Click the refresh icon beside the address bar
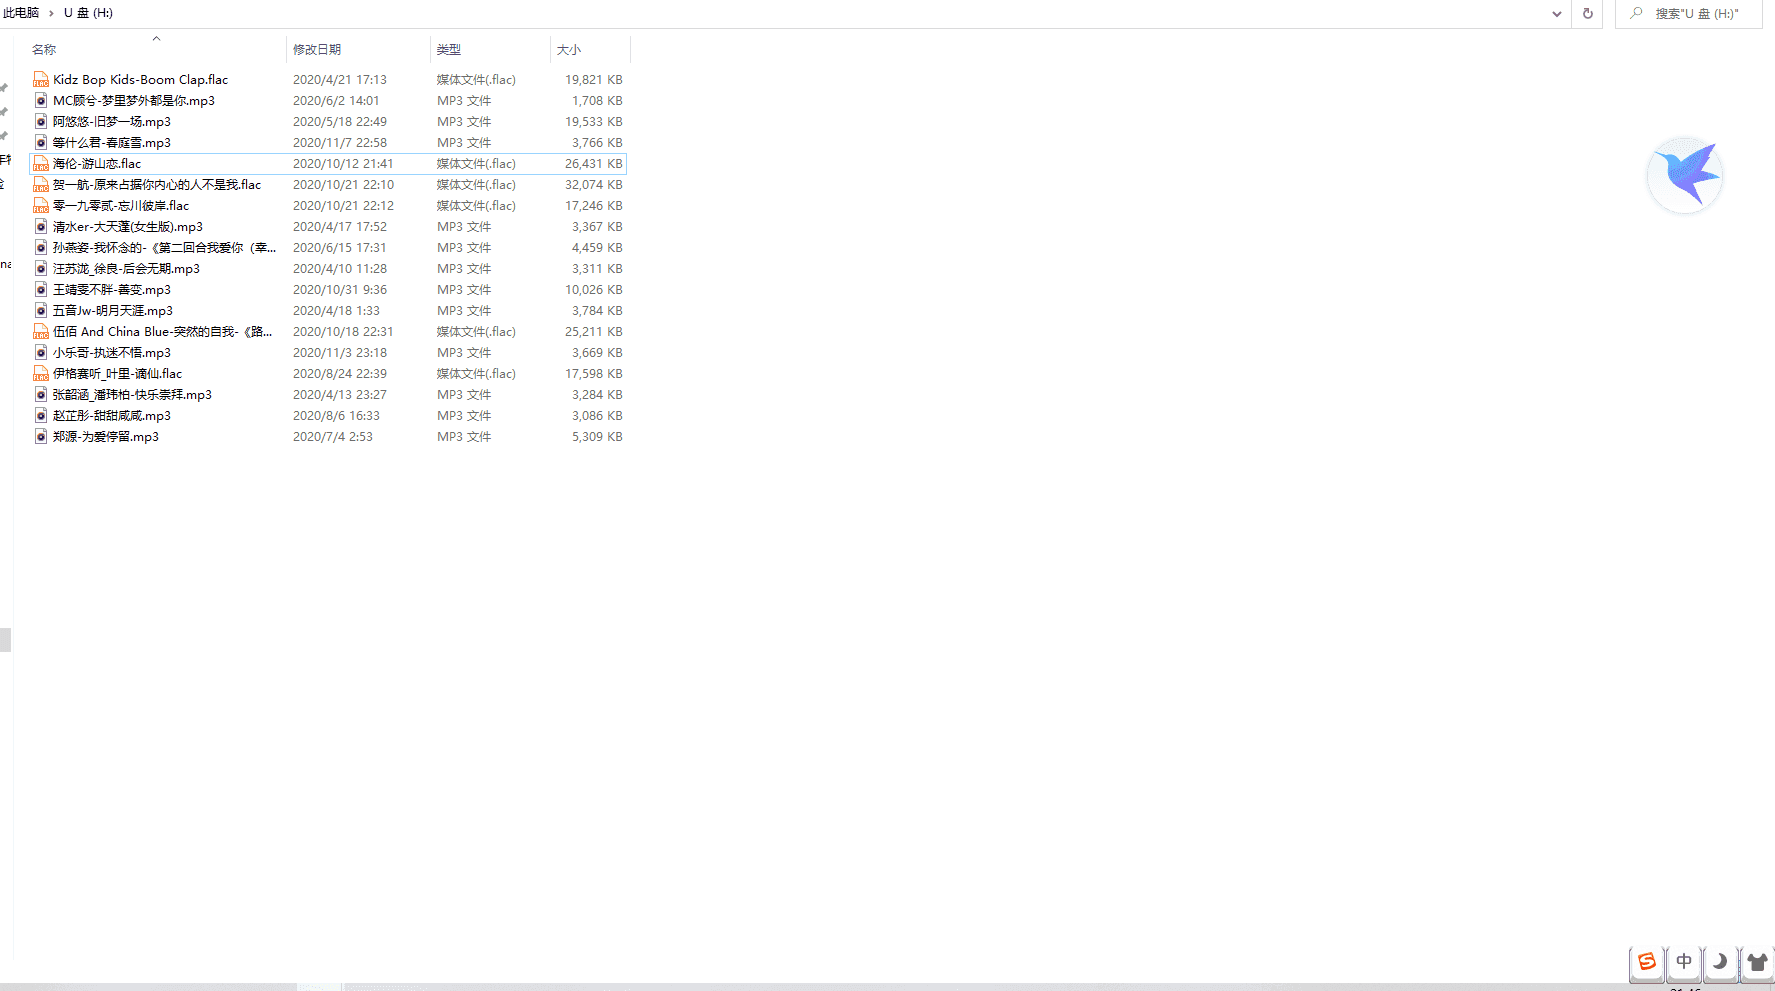 1587,14
